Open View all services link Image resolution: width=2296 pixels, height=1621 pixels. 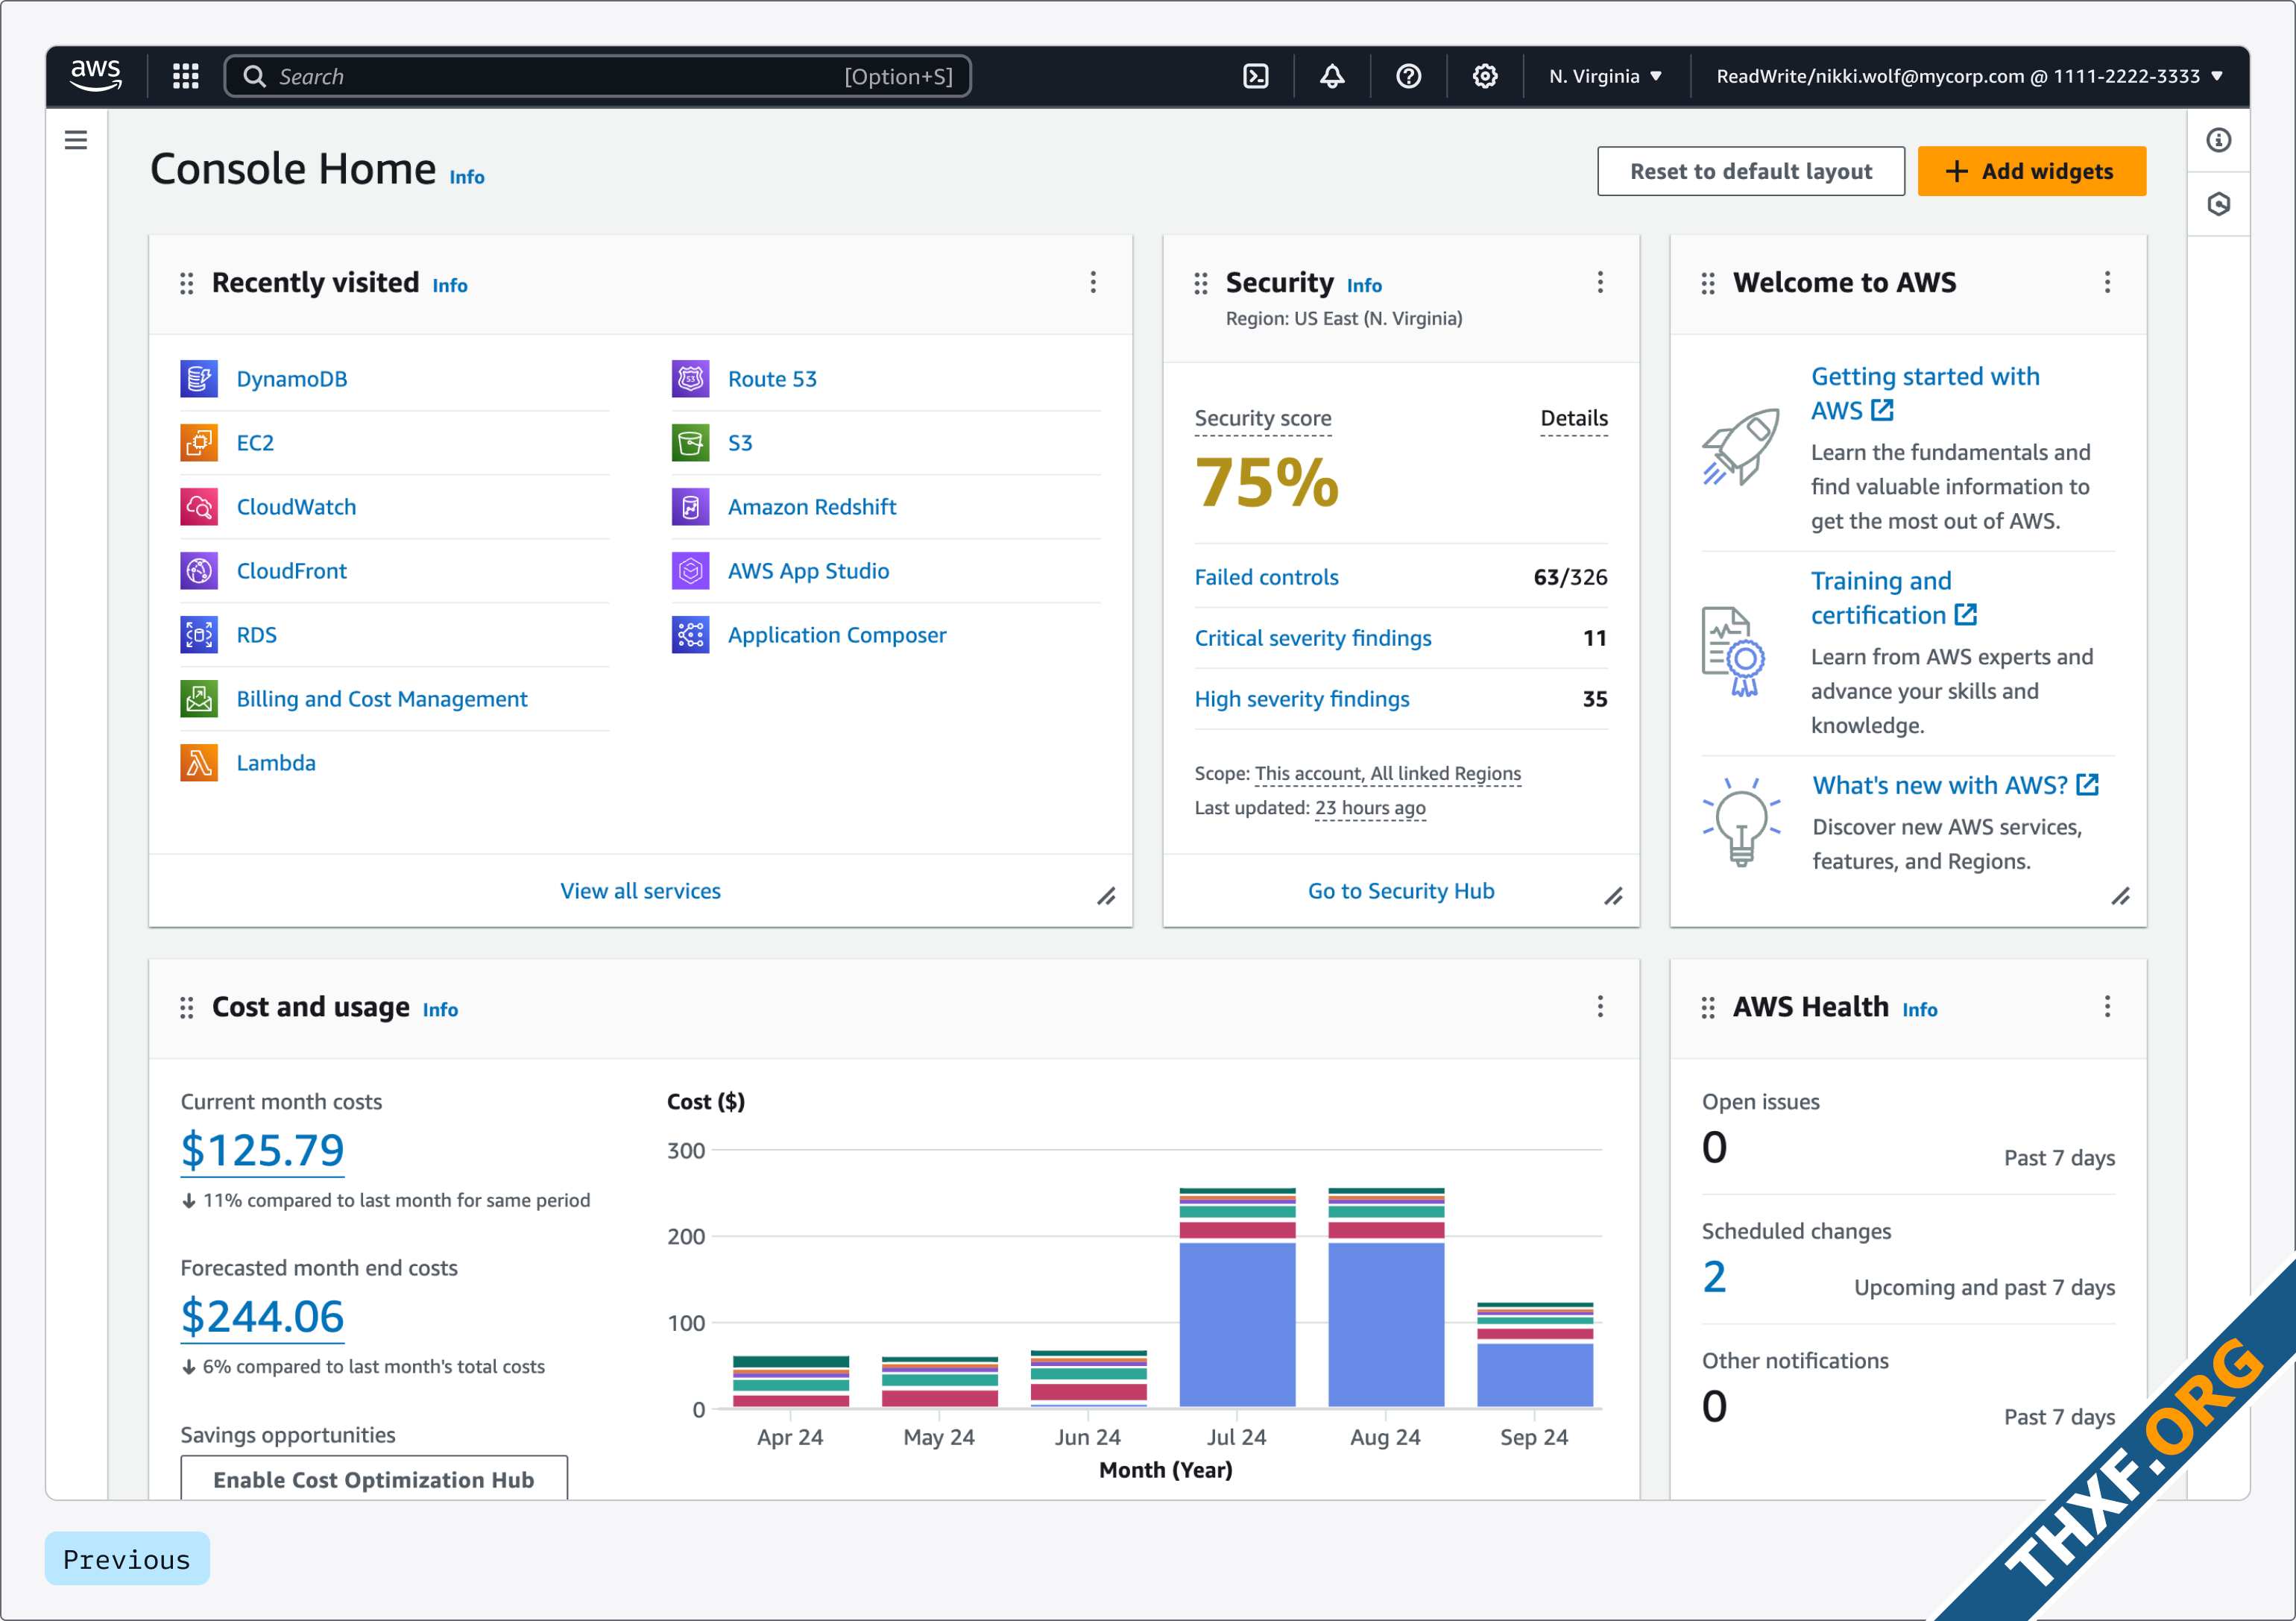pos(640,891)
